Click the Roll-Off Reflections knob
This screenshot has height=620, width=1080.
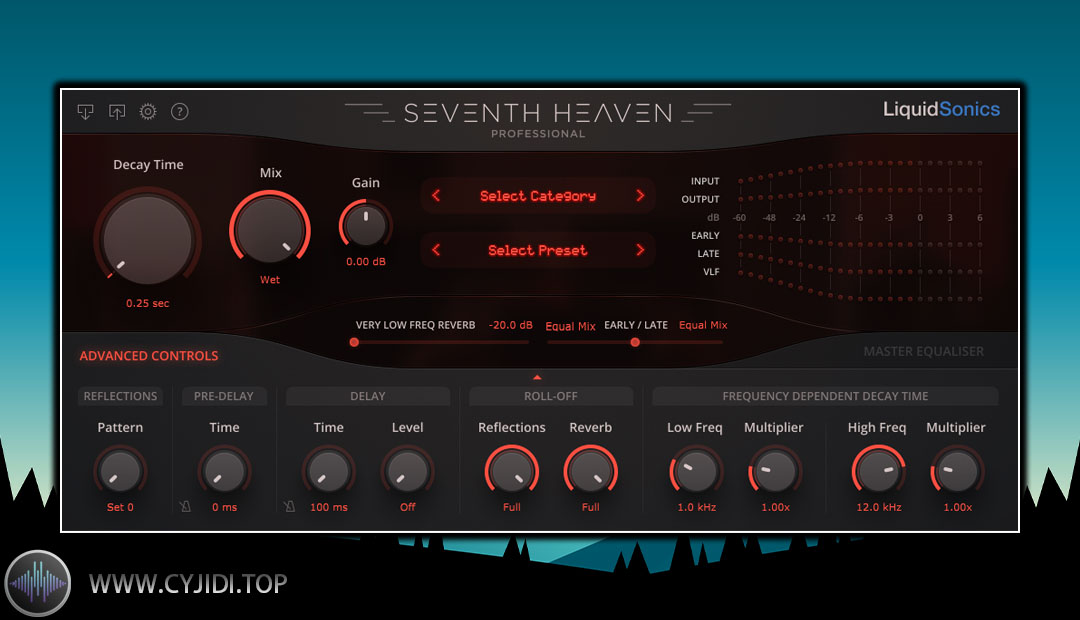pos(512,471)
